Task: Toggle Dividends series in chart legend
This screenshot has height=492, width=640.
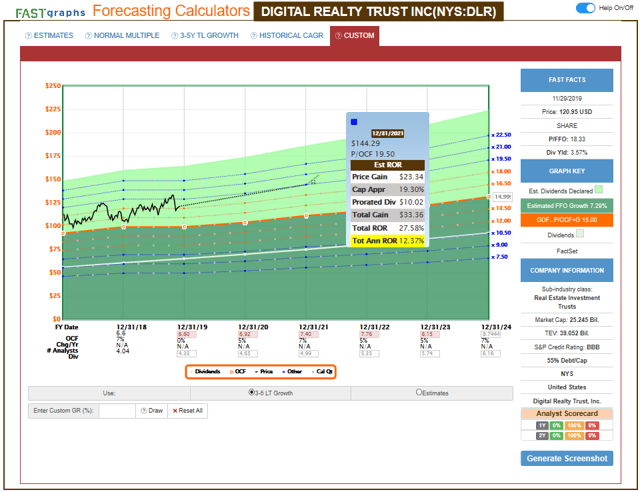Action: coord(205,372)
